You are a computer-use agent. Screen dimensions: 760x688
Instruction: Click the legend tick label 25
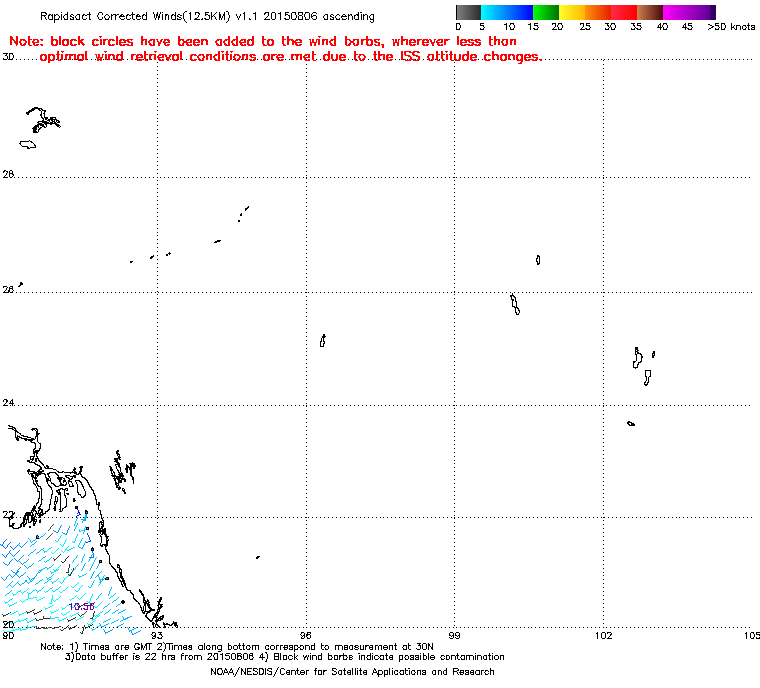(585, 27)
